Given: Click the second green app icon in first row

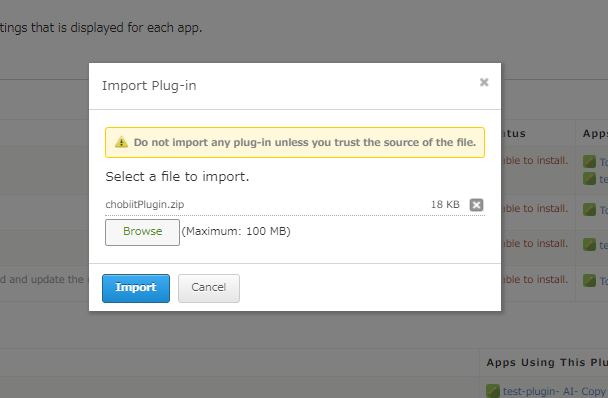Looking at the screenshot, I should pyautogui.click(x=589, y=179).
